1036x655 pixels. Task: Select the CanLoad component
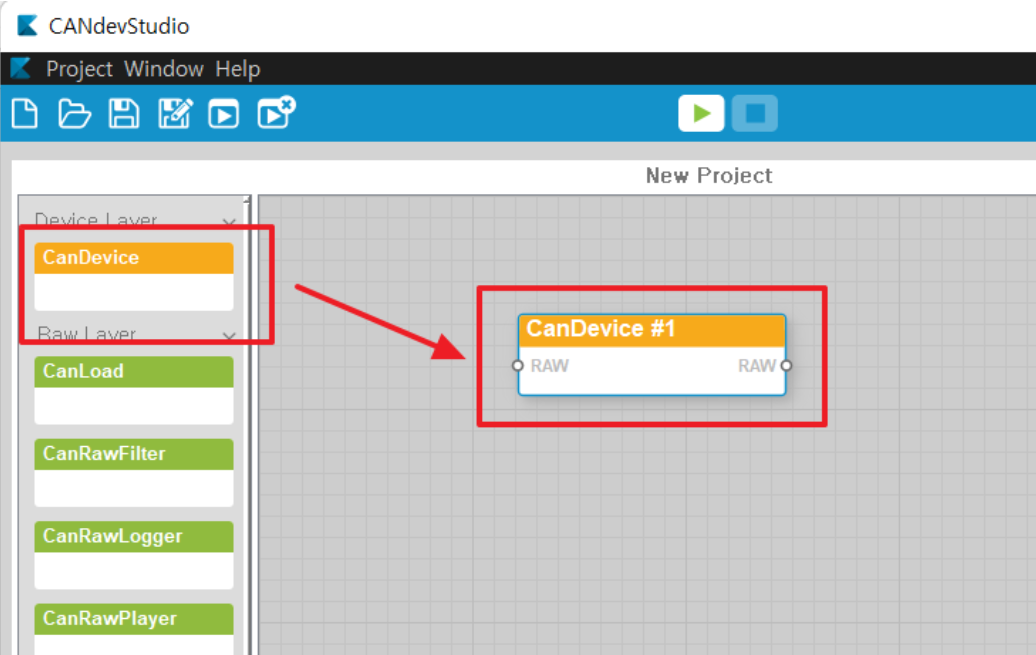pos(134,372)
